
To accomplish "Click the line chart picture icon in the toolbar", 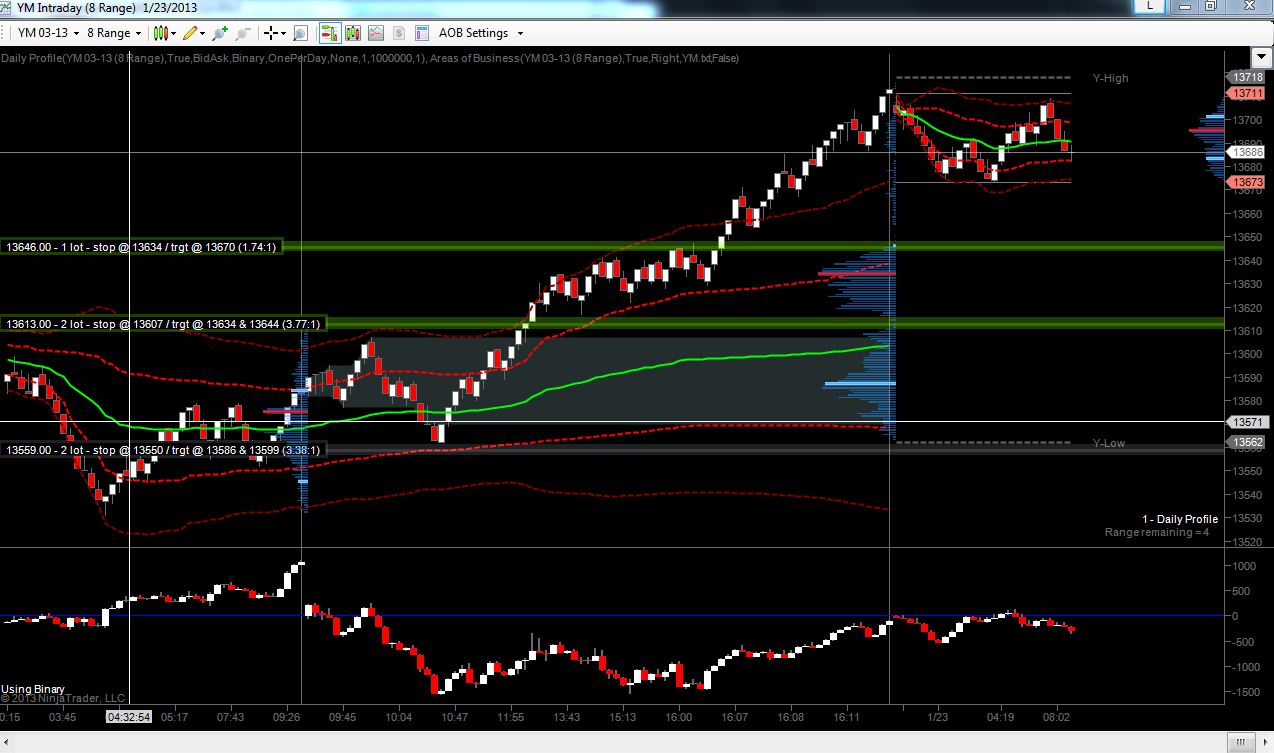I will click(x=376, y=33).
